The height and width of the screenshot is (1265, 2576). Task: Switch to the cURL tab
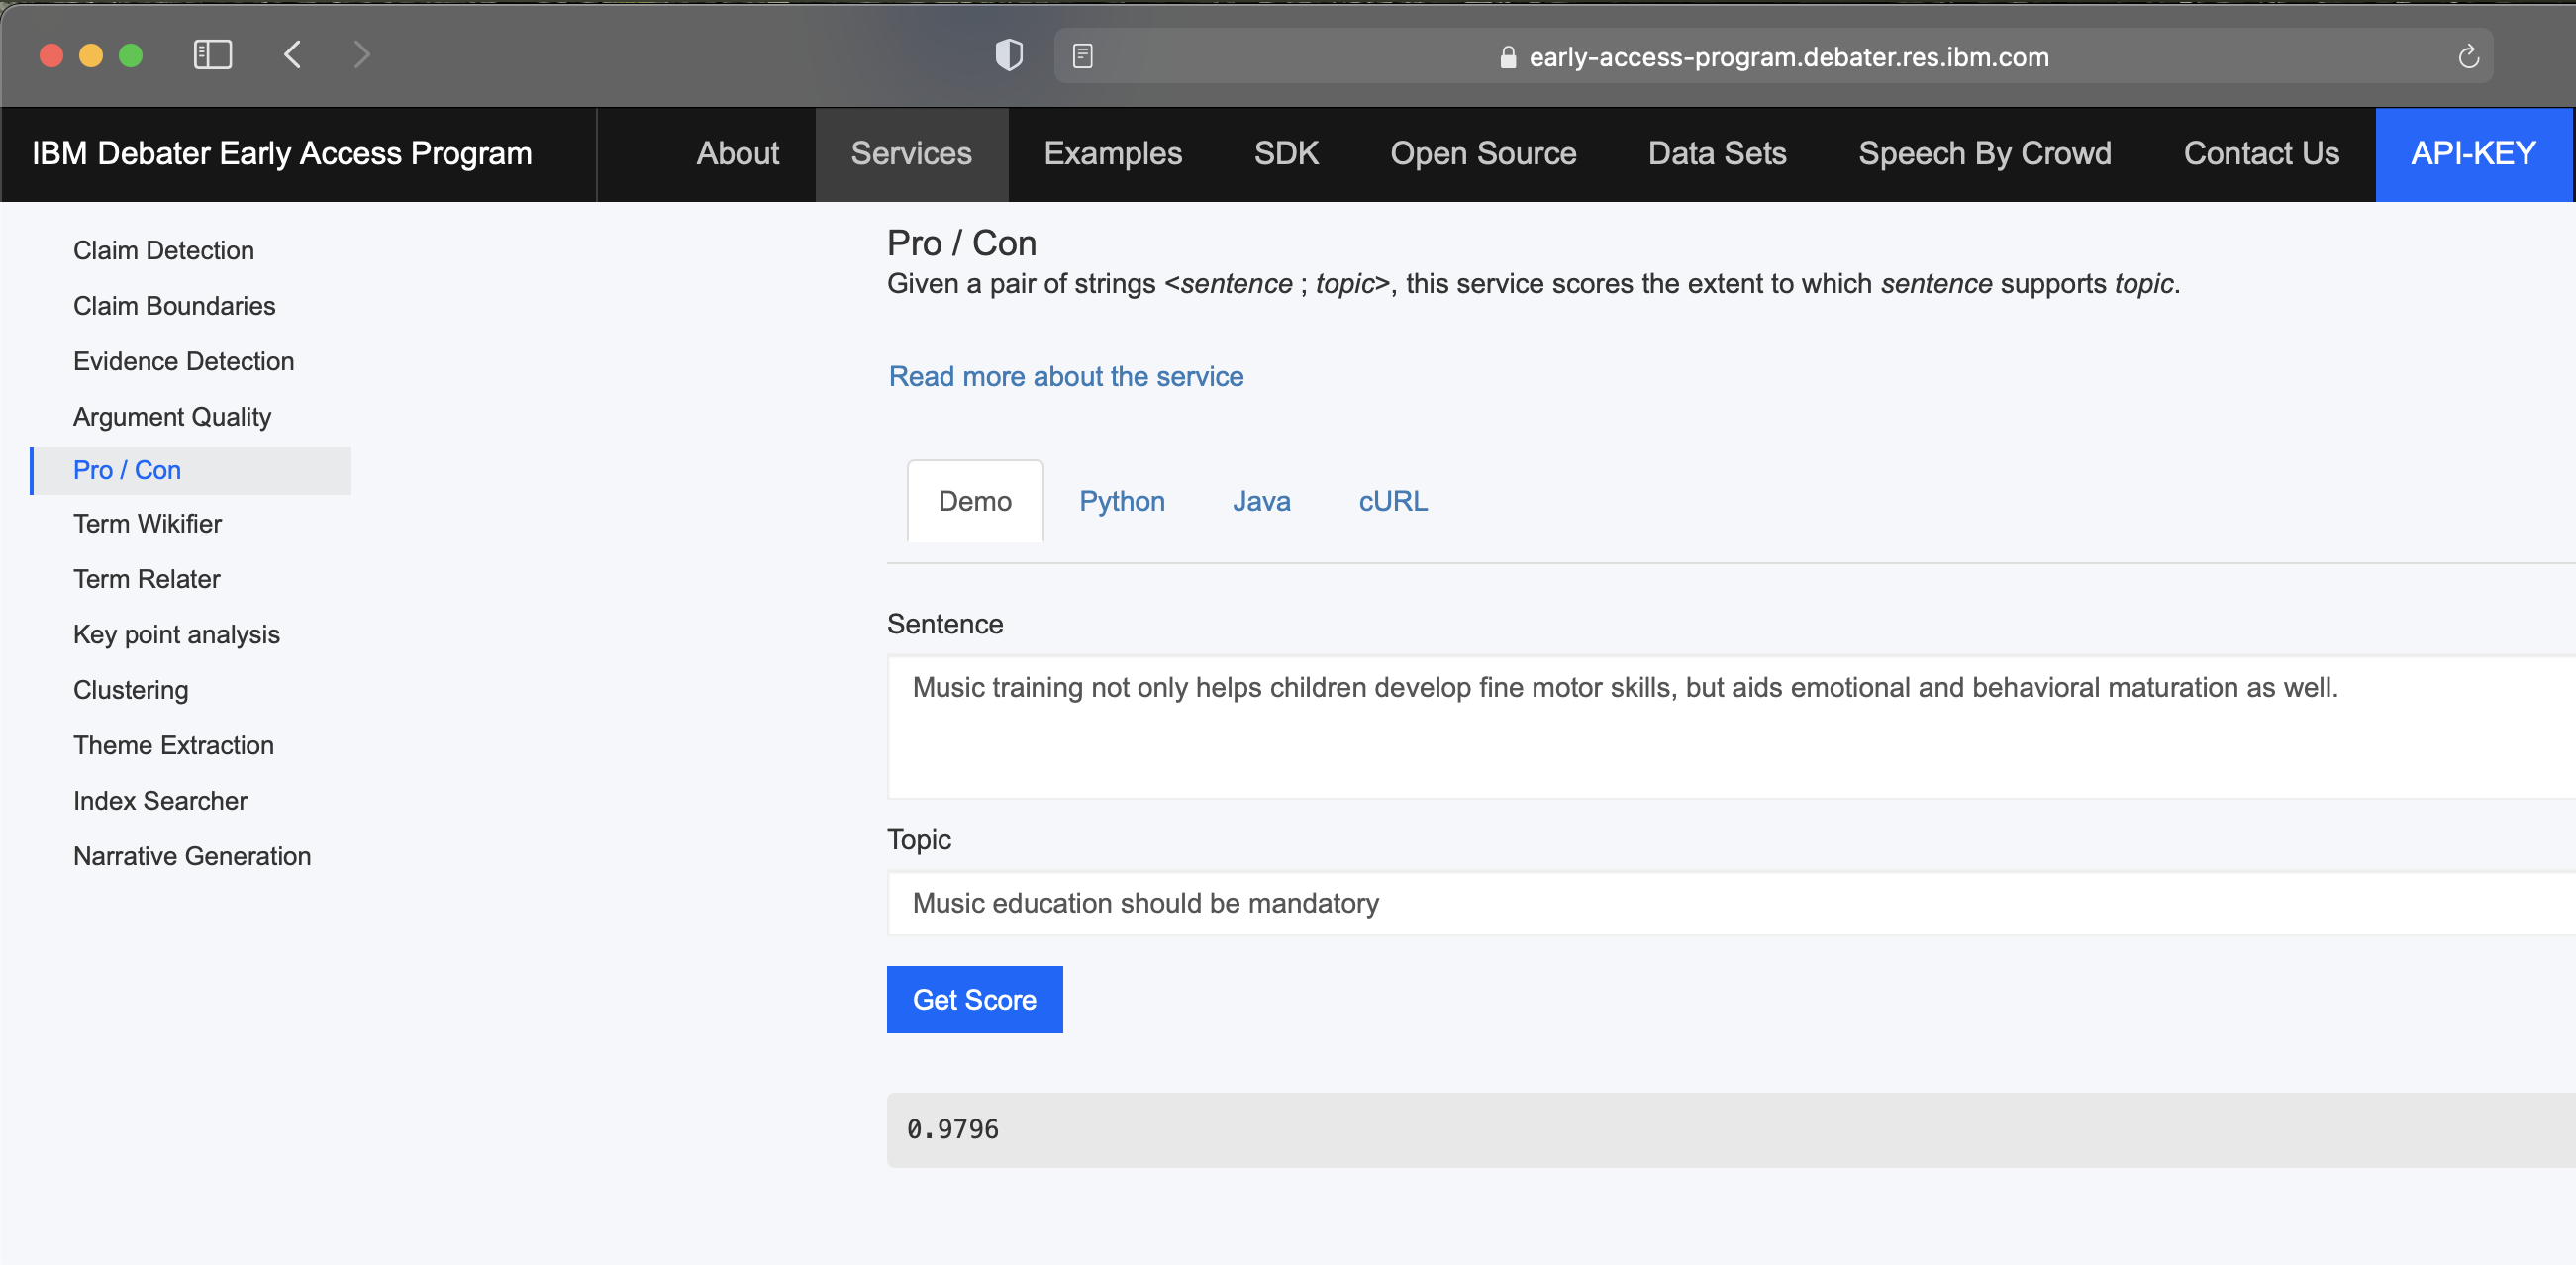click(x=1393, y=501)
